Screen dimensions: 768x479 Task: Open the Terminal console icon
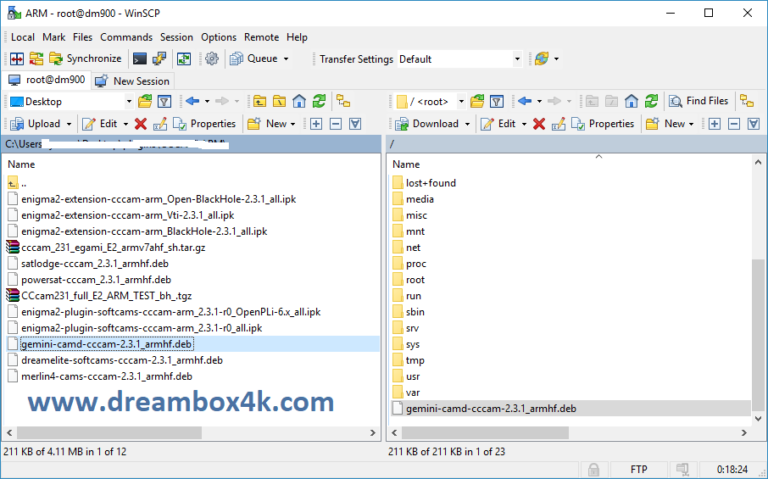click(x=140, y=59)
